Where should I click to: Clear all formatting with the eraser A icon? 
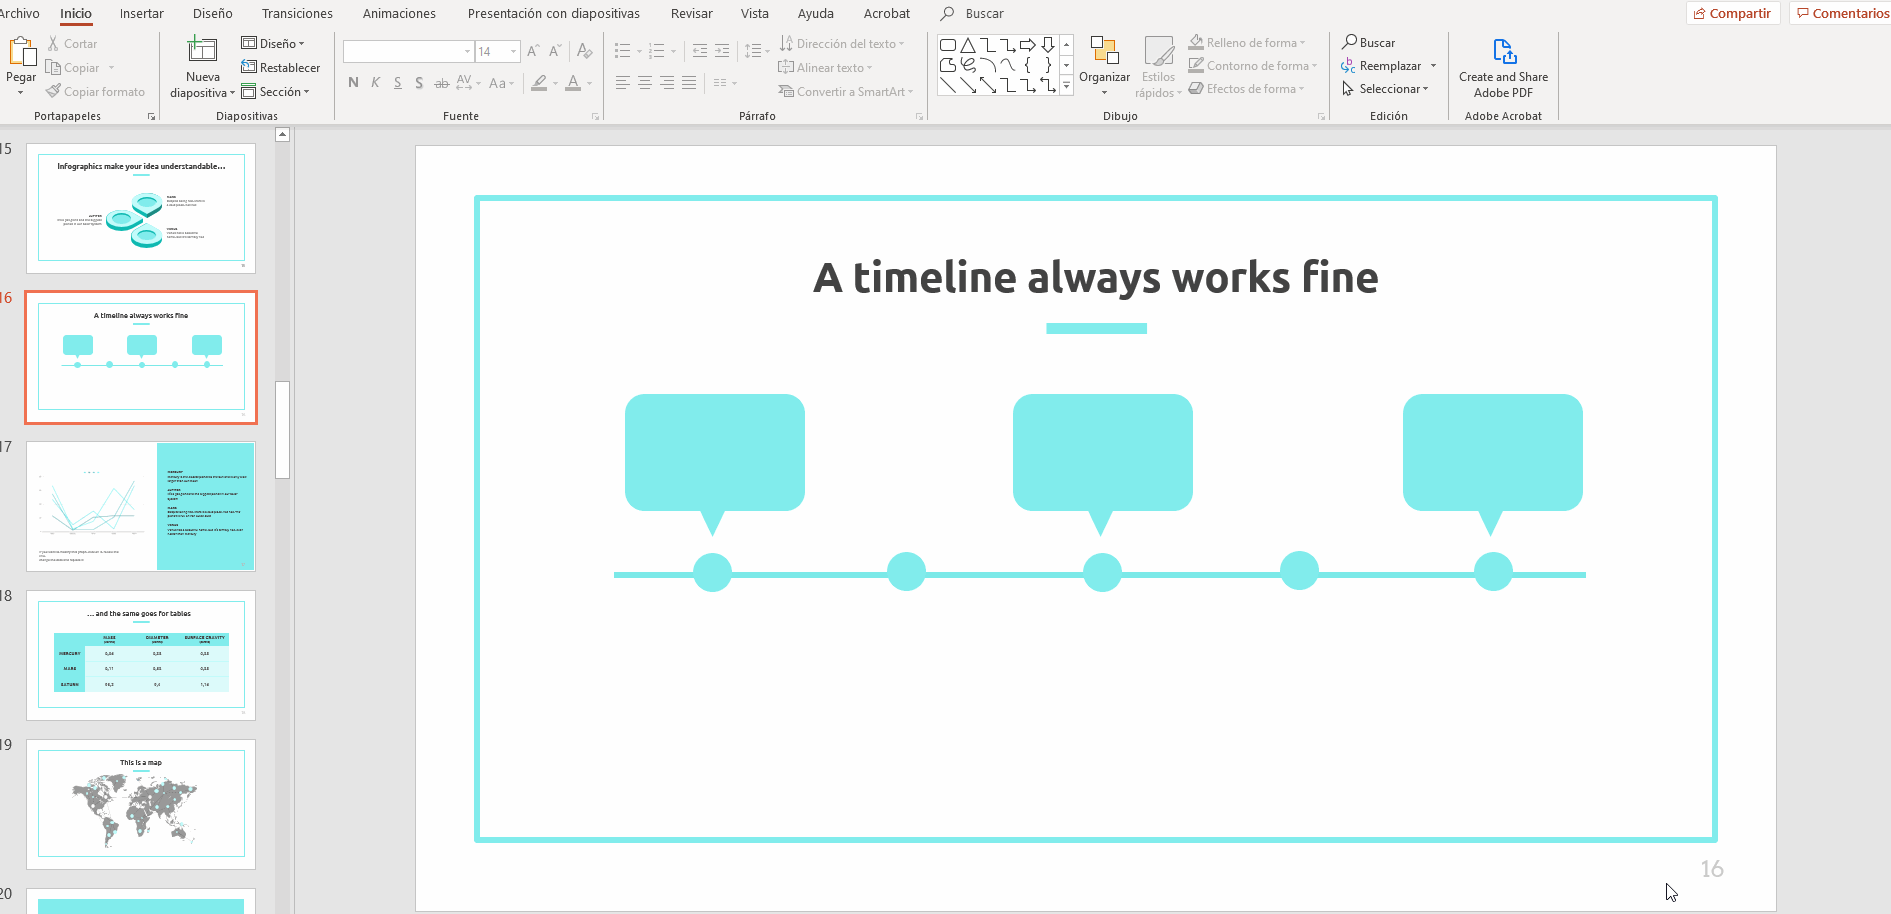(585, 51)
